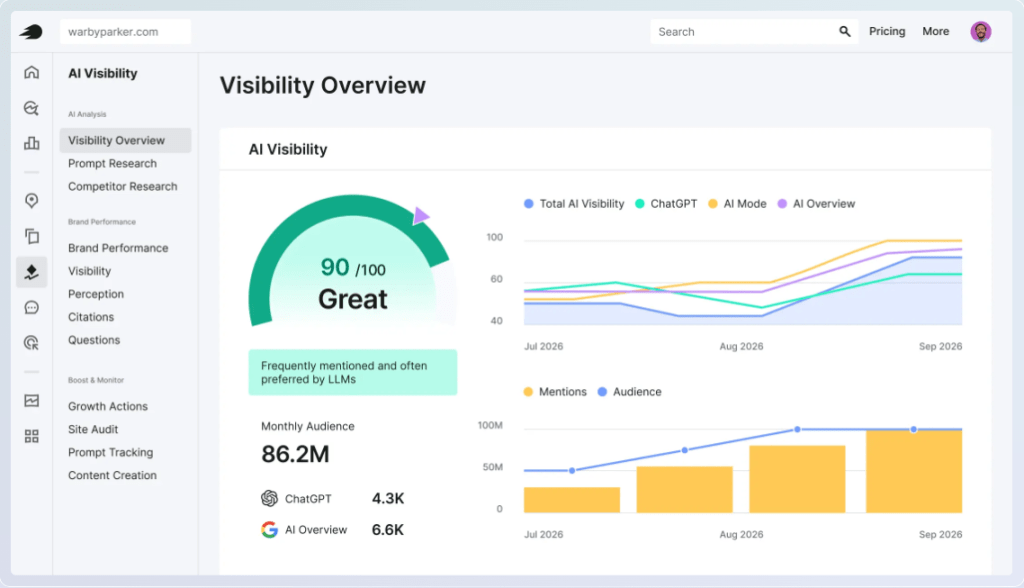Toggle Audience legend series
This screenshot has height=588, width=1024.
pos(630,392)
